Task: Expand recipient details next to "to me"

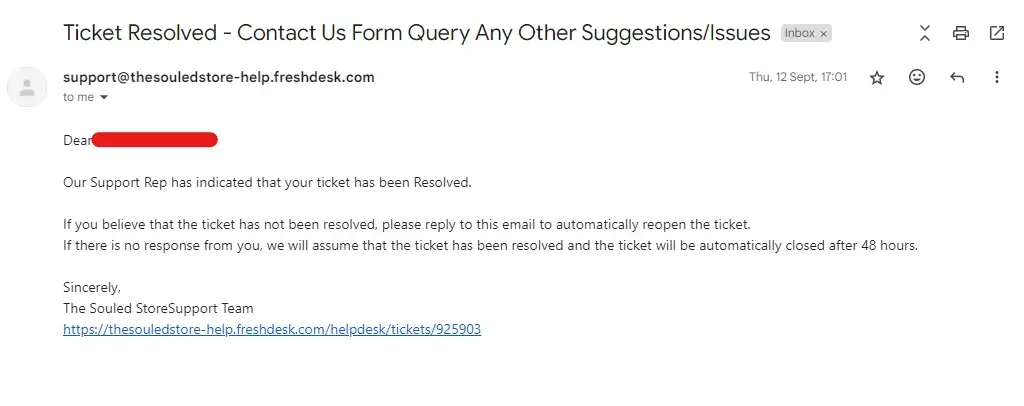Action: coord(104,98)
